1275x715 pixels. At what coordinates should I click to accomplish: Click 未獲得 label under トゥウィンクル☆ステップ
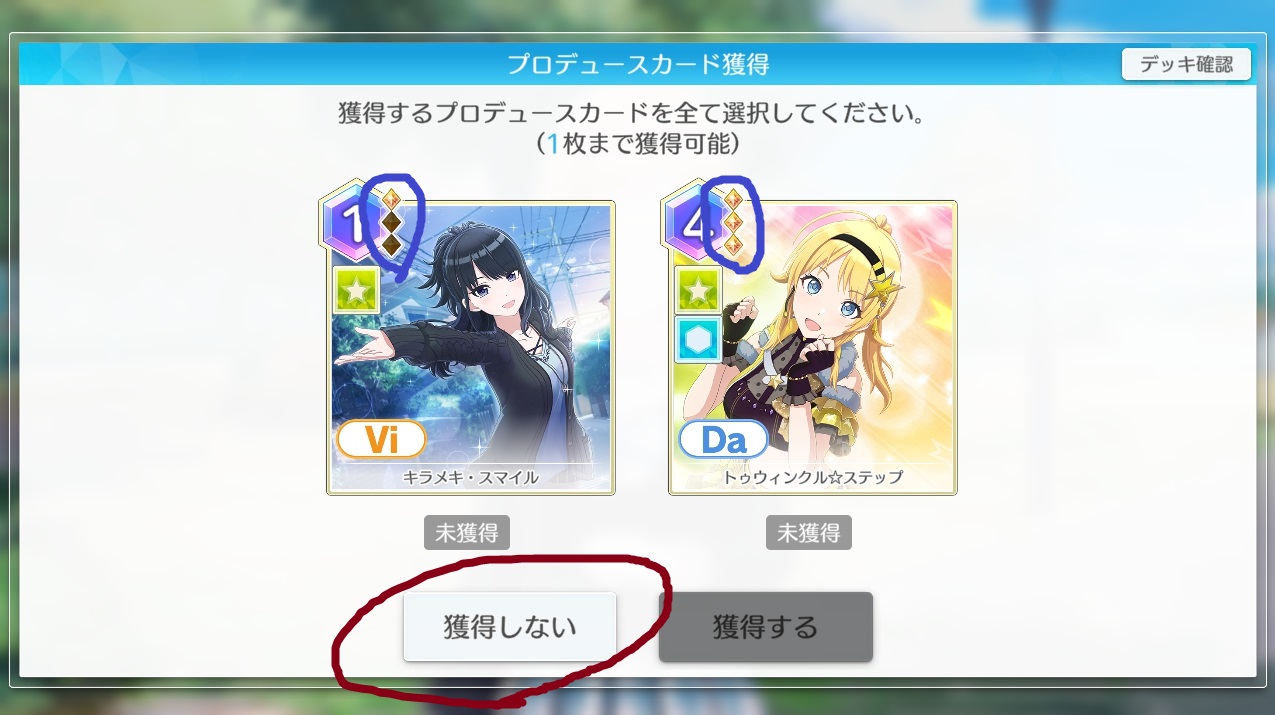(x=809, y=533)
